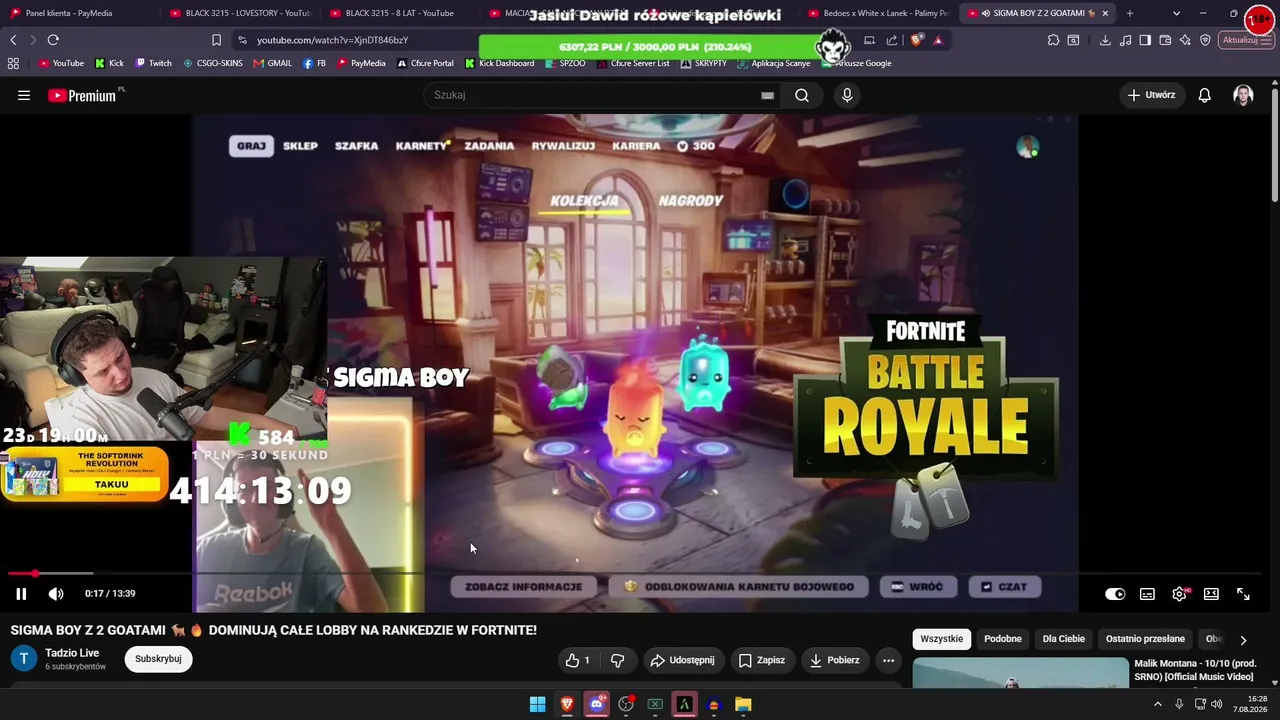The width and height of the screenshot is (1280, 720).
Task: Open a new browser tab
Action: (x=1130, y=13)
